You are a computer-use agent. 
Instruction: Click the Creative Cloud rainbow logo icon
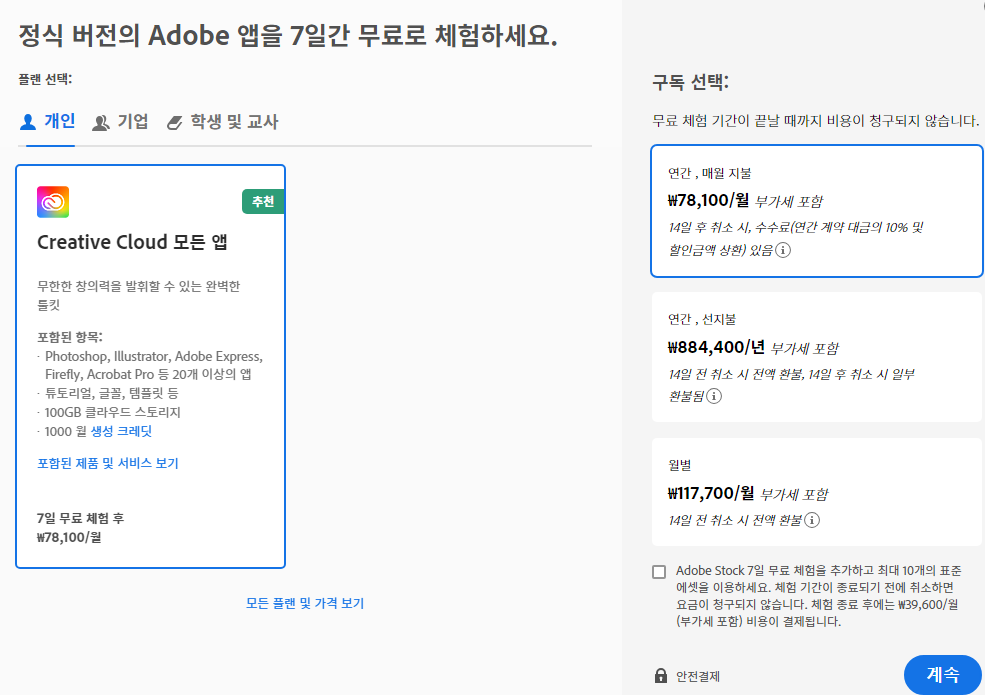(53, 202)
